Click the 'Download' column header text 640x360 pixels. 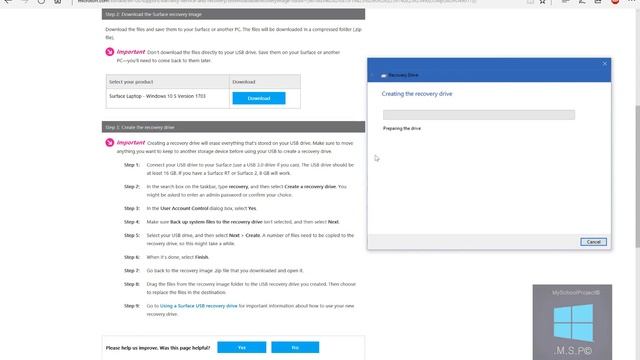[244, 82]
